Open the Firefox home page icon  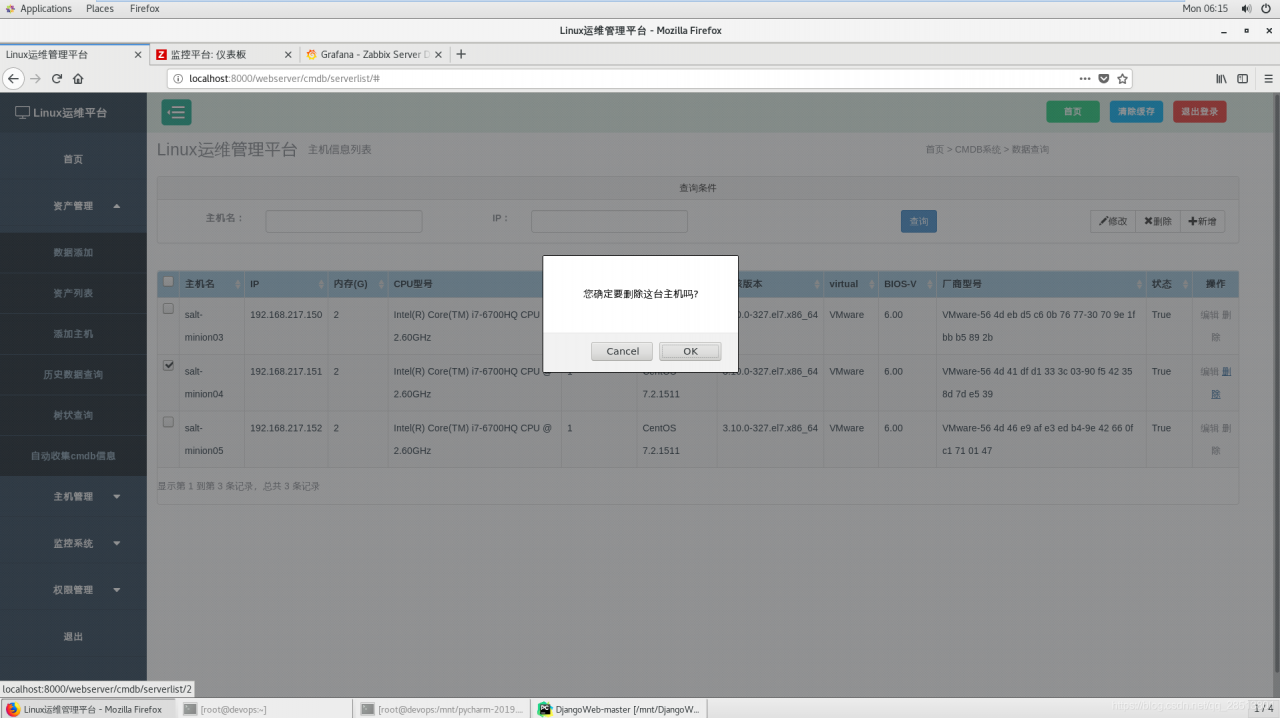tap(78, 78)
